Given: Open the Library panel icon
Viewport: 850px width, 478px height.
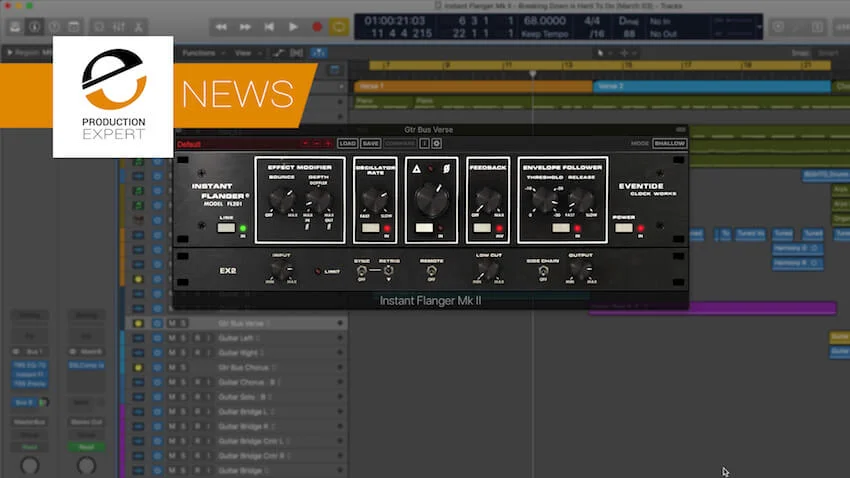Looking at the screenshot, I should pos(15,27).
